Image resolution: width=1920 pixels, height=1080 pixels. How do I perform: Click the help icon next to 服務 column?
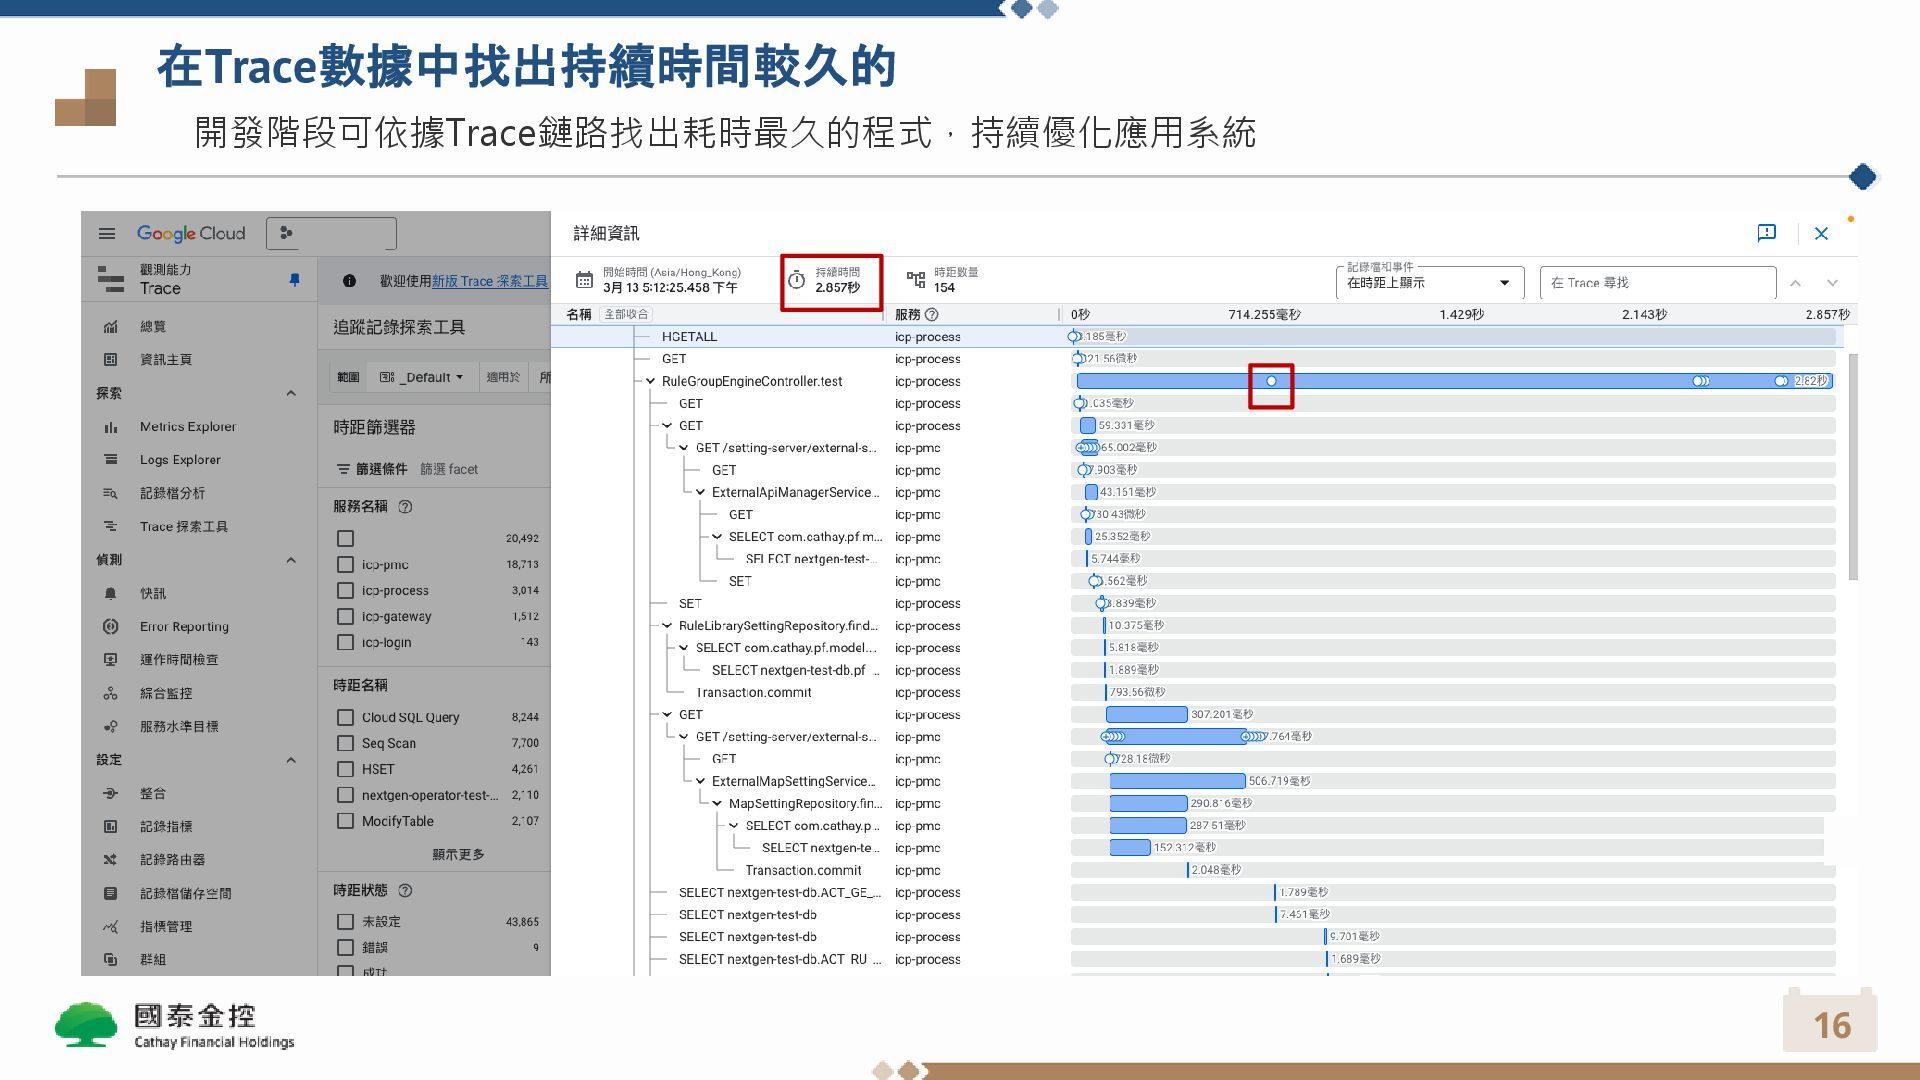tap(932, 314)
